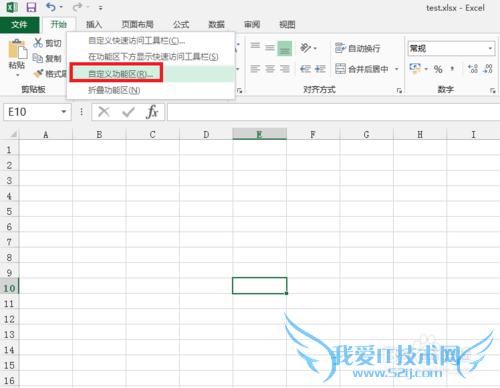Select the column E header
The width and height of the screenshot is (500, 388).
259,134
